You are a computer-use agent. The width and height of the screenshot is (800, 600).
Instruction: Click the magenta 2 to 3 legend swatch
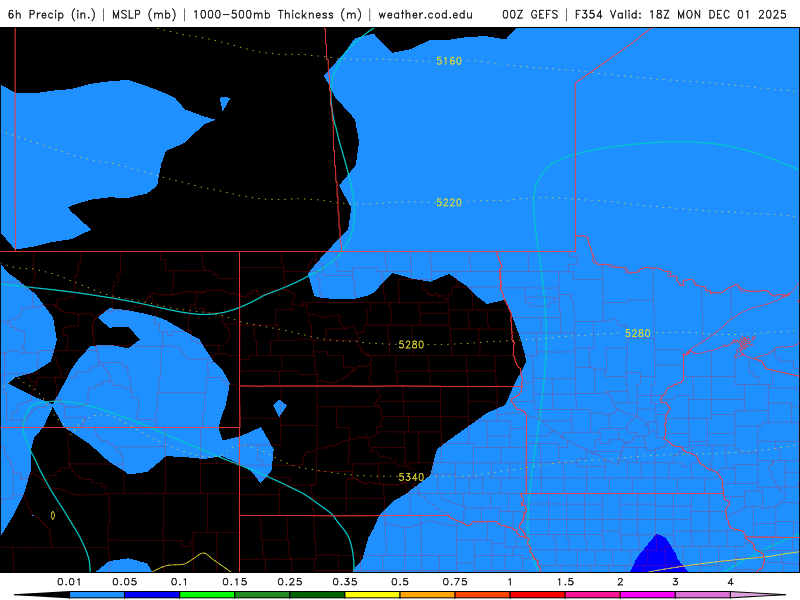click(x=648, y=595)
